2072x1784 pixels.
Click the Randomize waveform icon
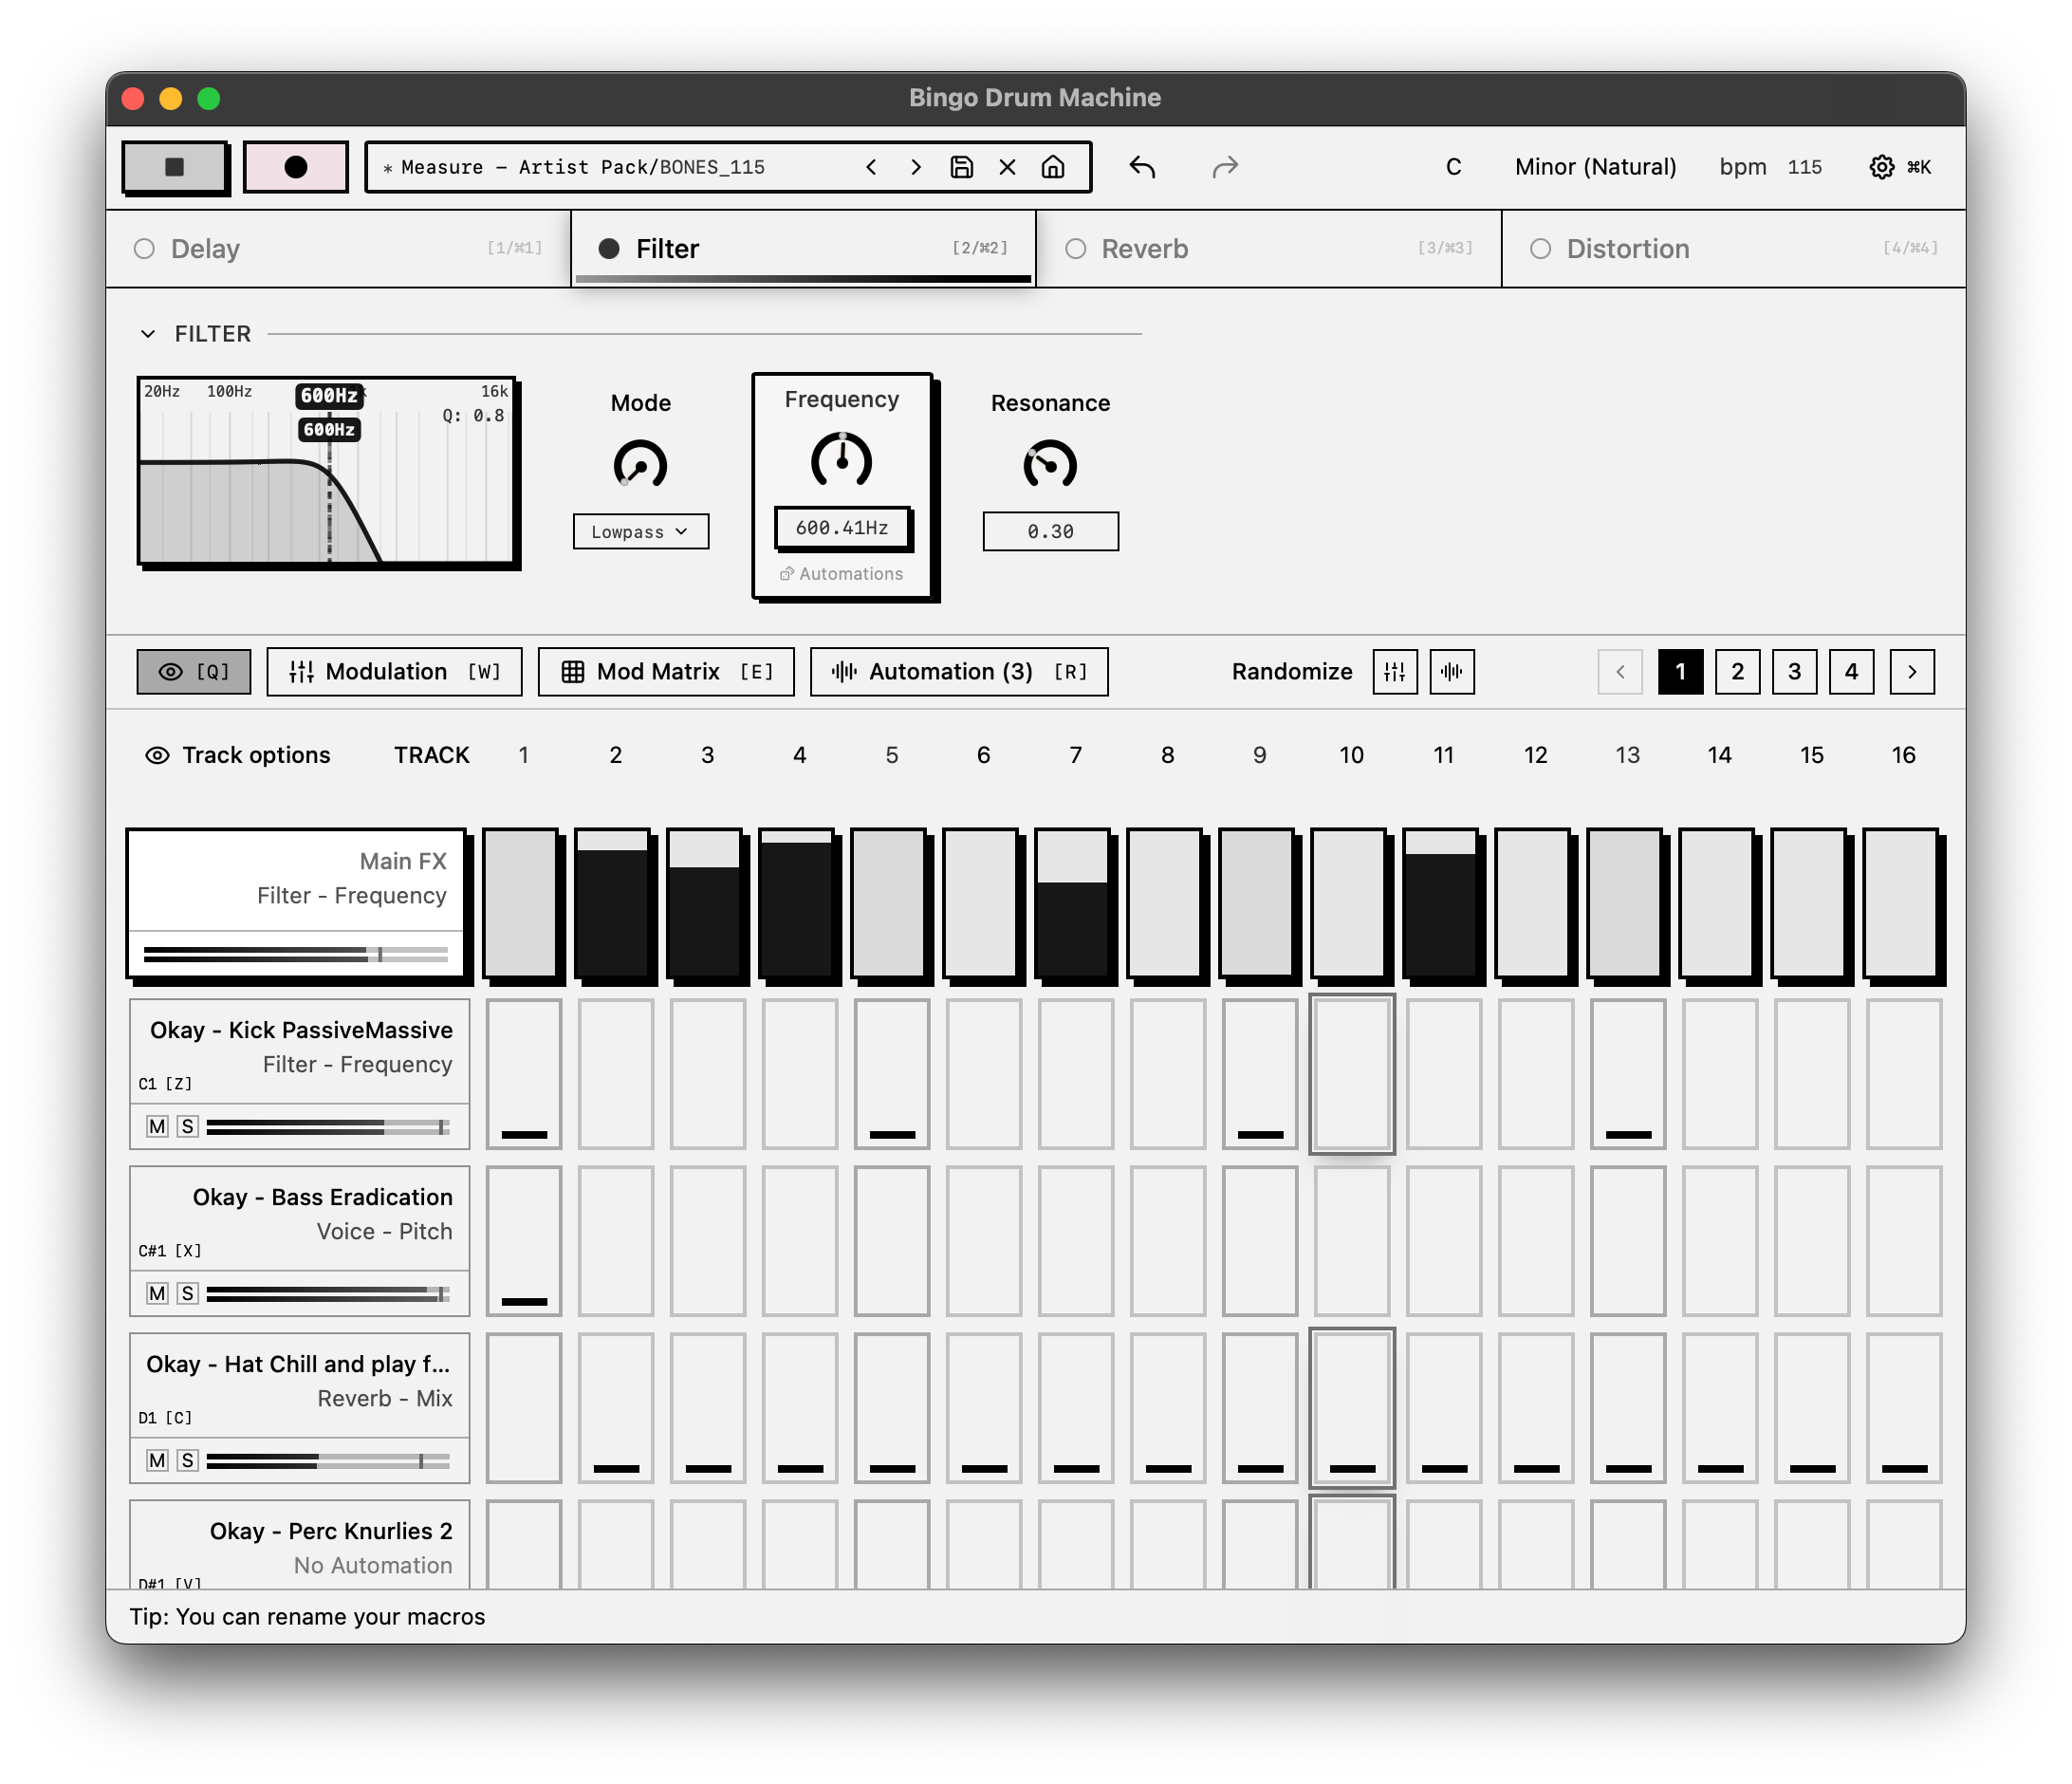1451,672
